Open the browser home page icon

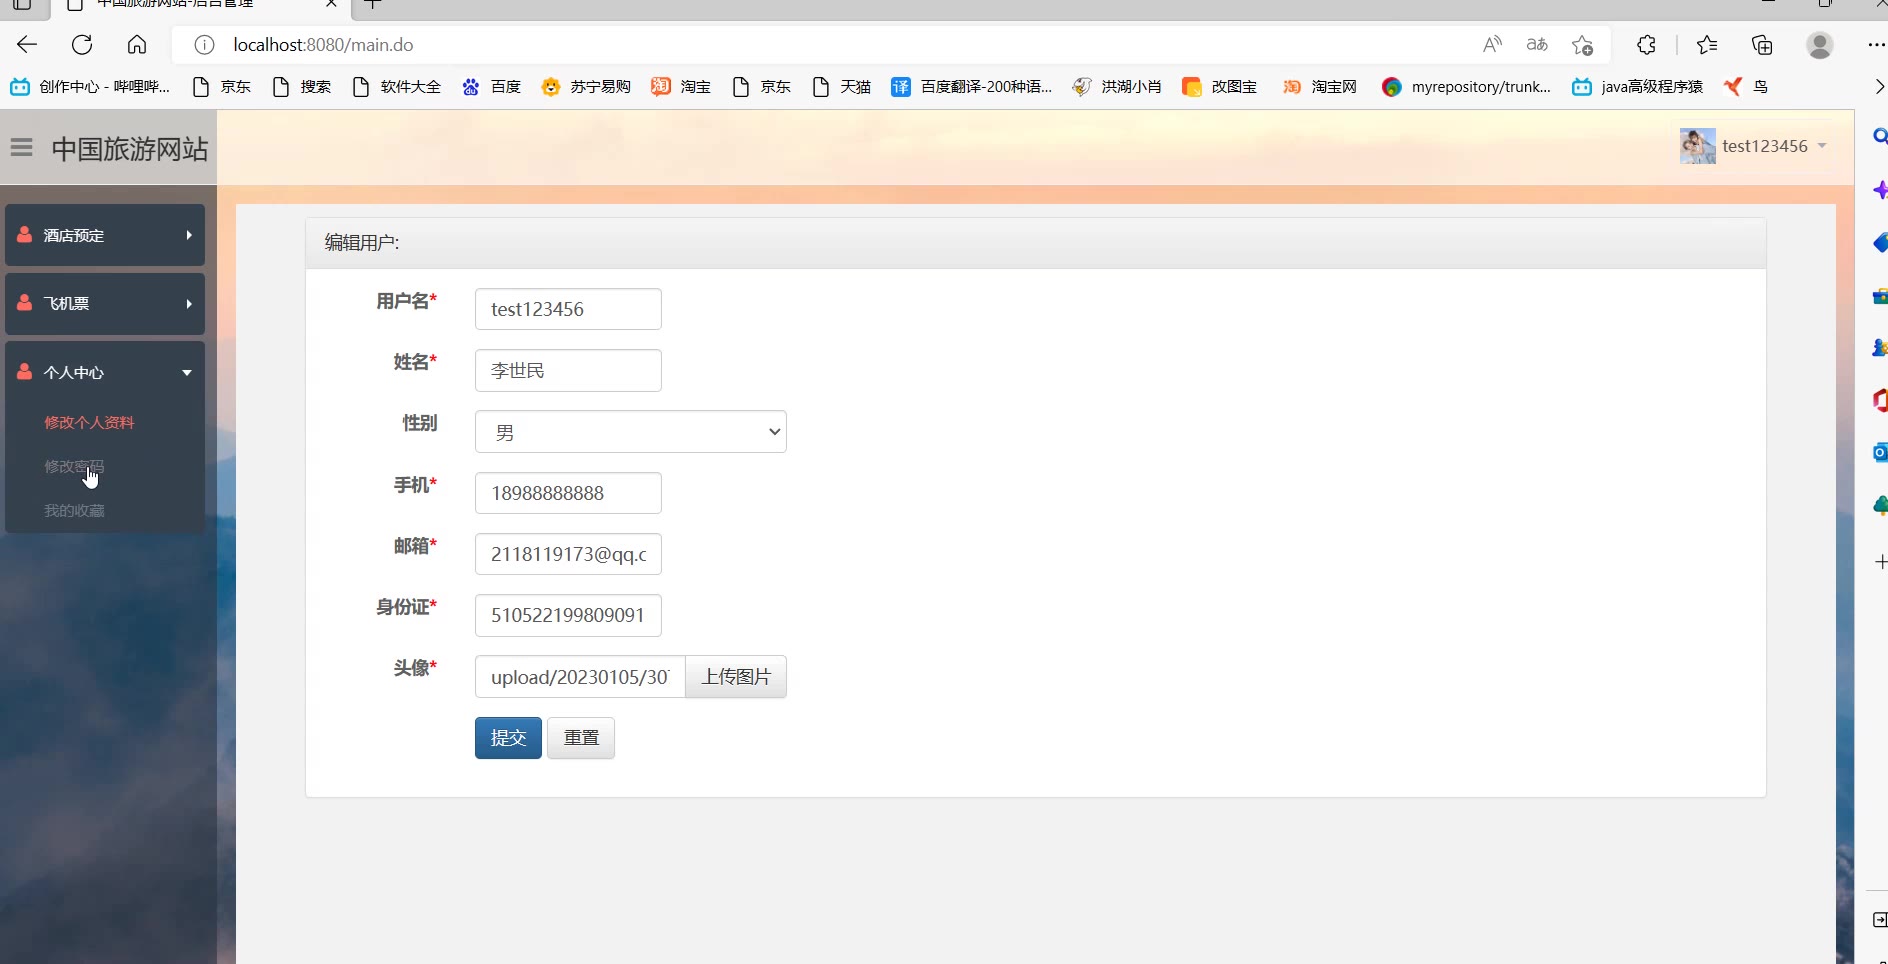coord(137,44)
